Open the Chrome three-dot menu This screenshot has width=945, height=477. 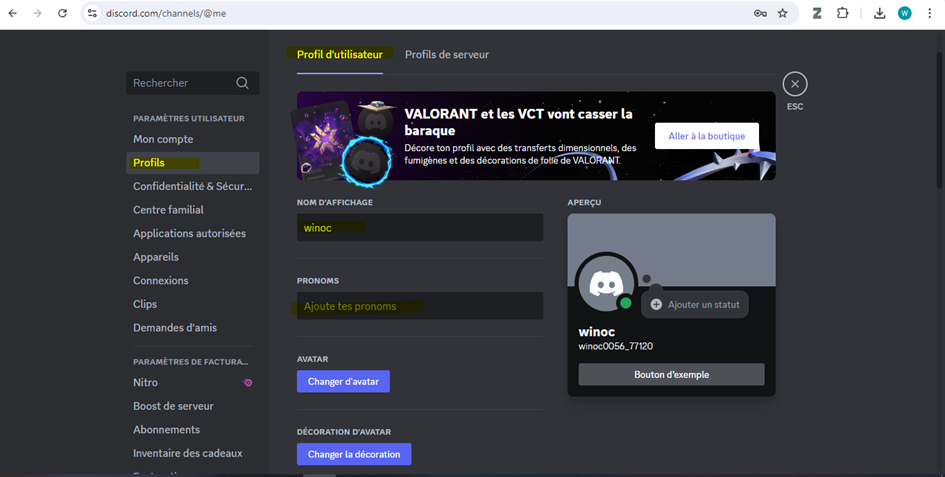[x=929, y=13]
